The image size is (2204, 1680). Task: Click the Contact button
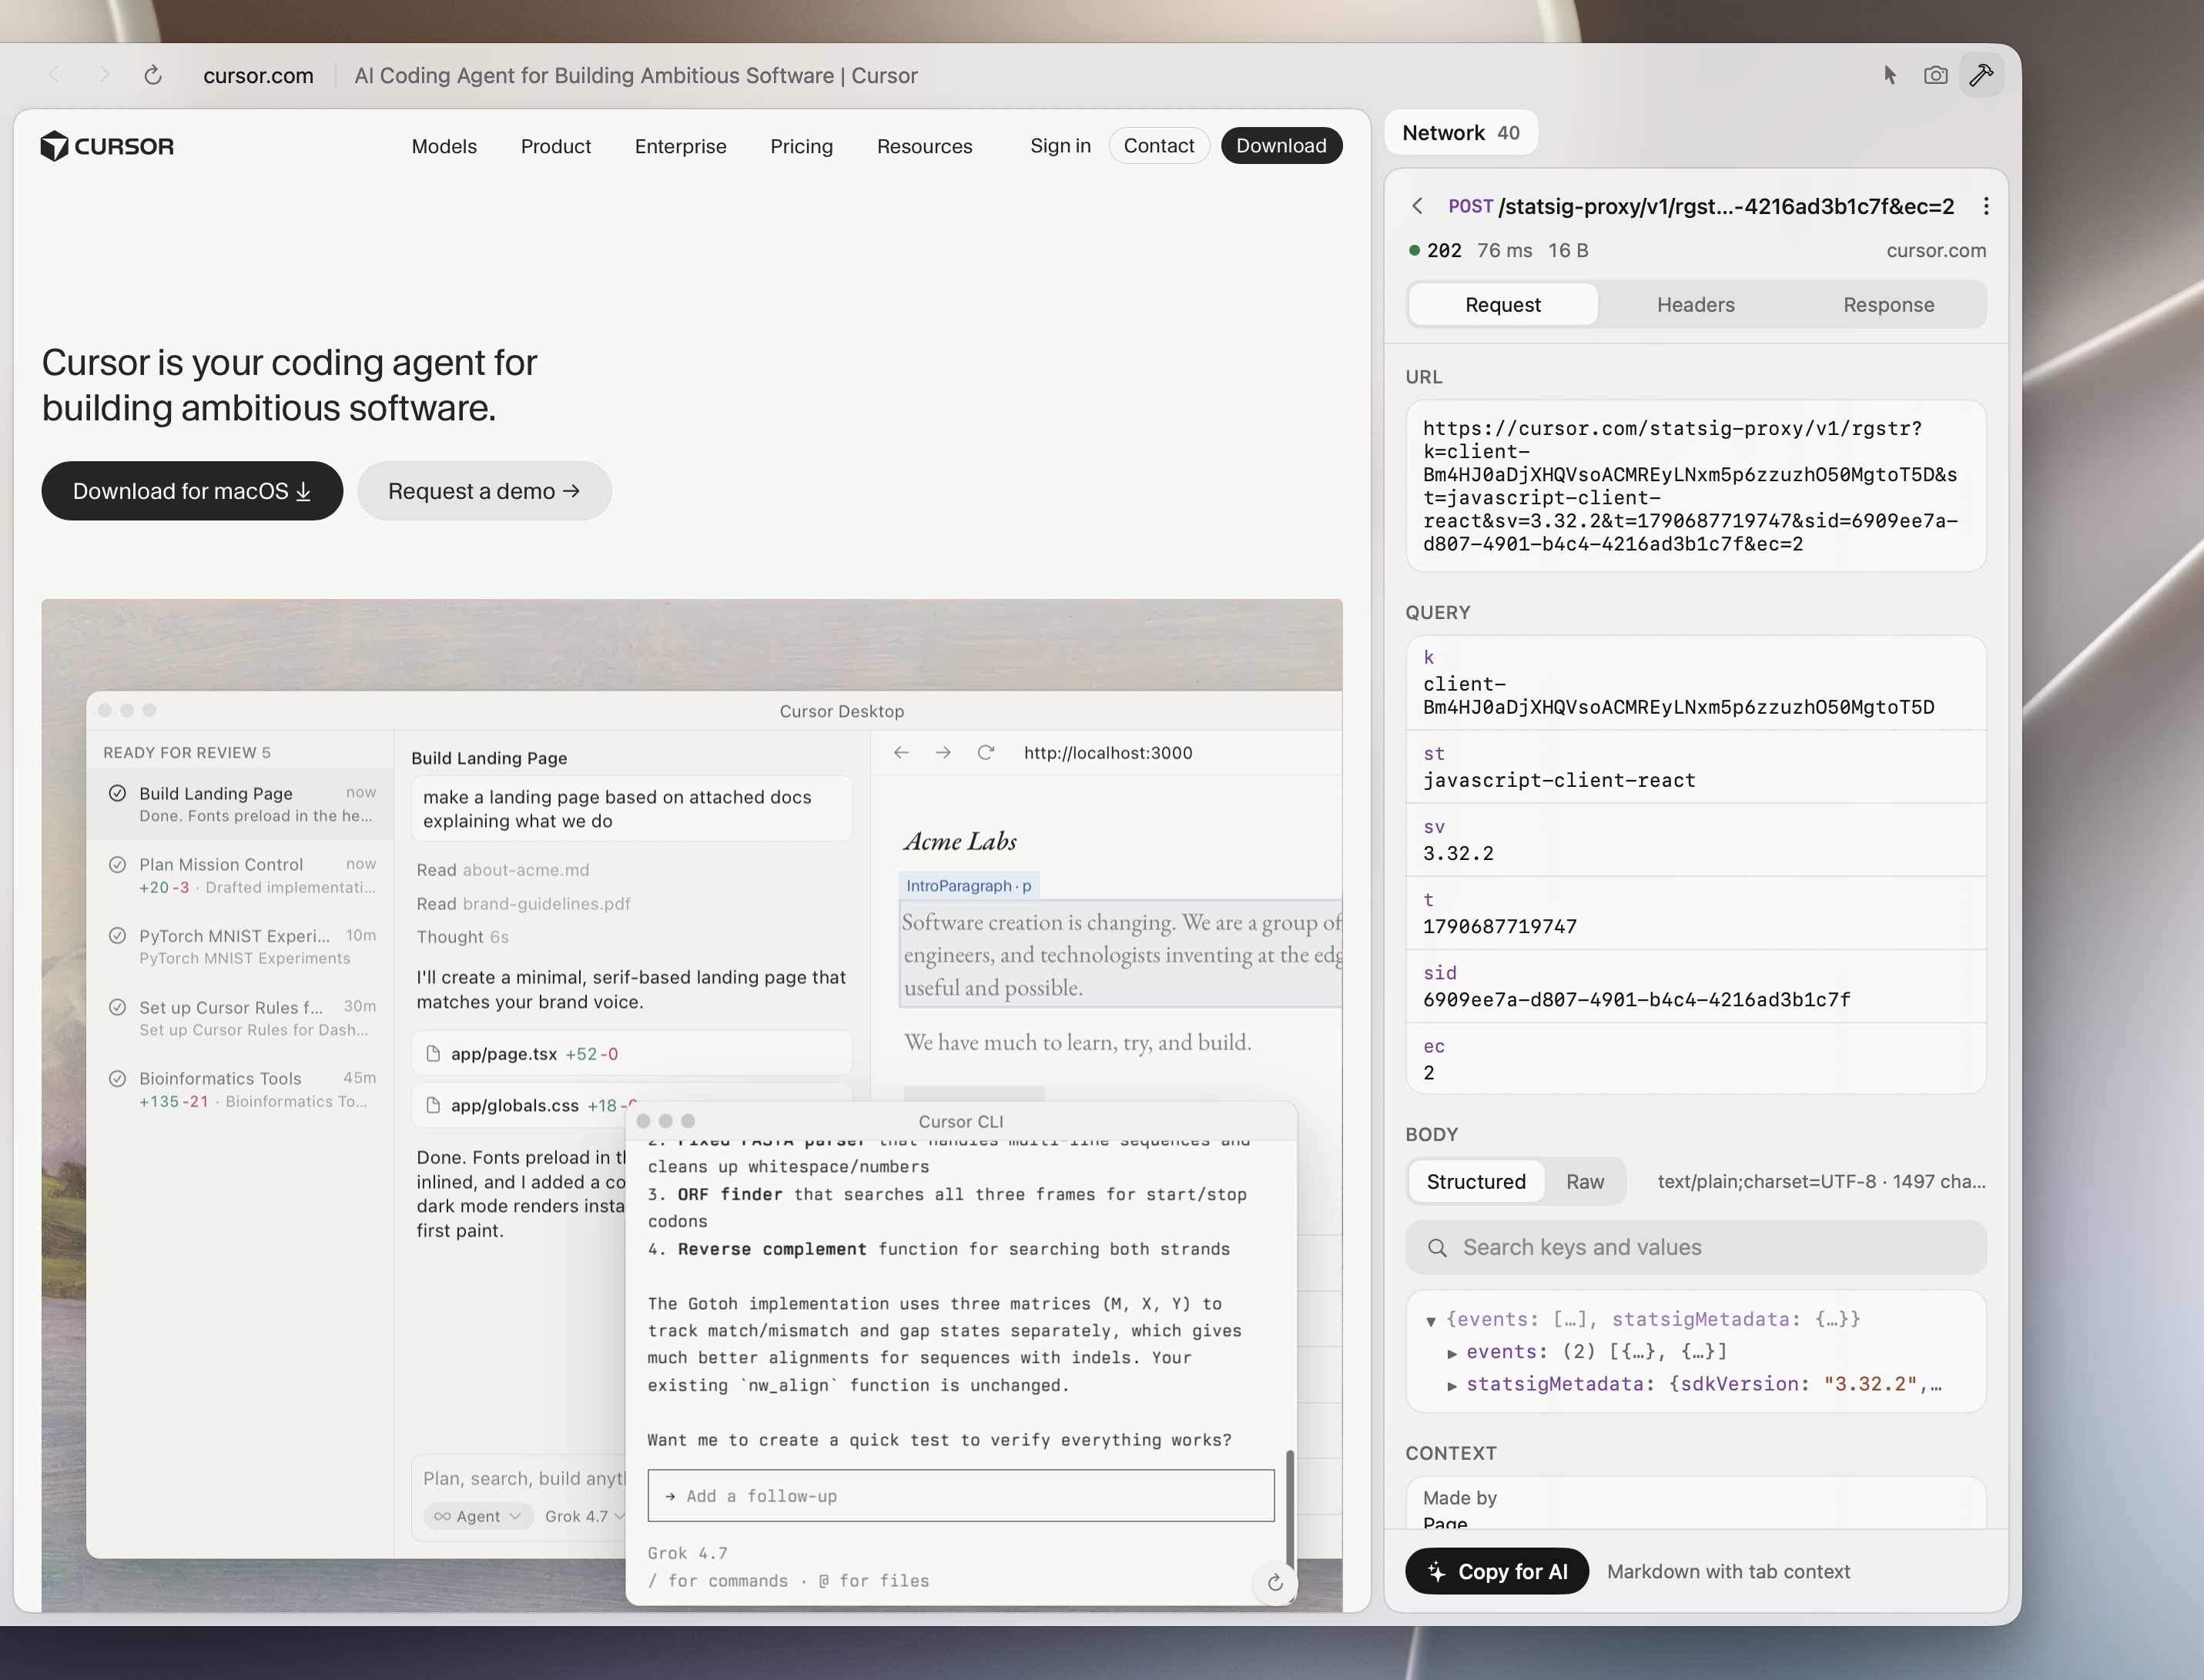pos(1159,146)
